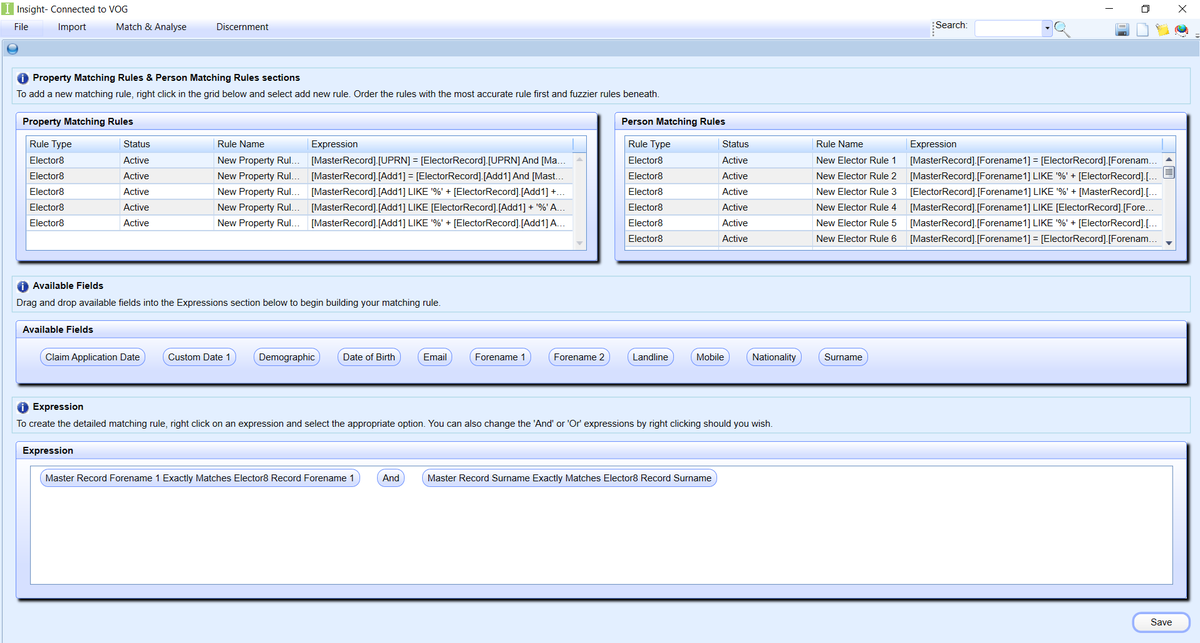Image resolution: width=1200 pixels, height=643 pixels.
Task: Open the Match & Analyse menu
Action: click(151, 27)
